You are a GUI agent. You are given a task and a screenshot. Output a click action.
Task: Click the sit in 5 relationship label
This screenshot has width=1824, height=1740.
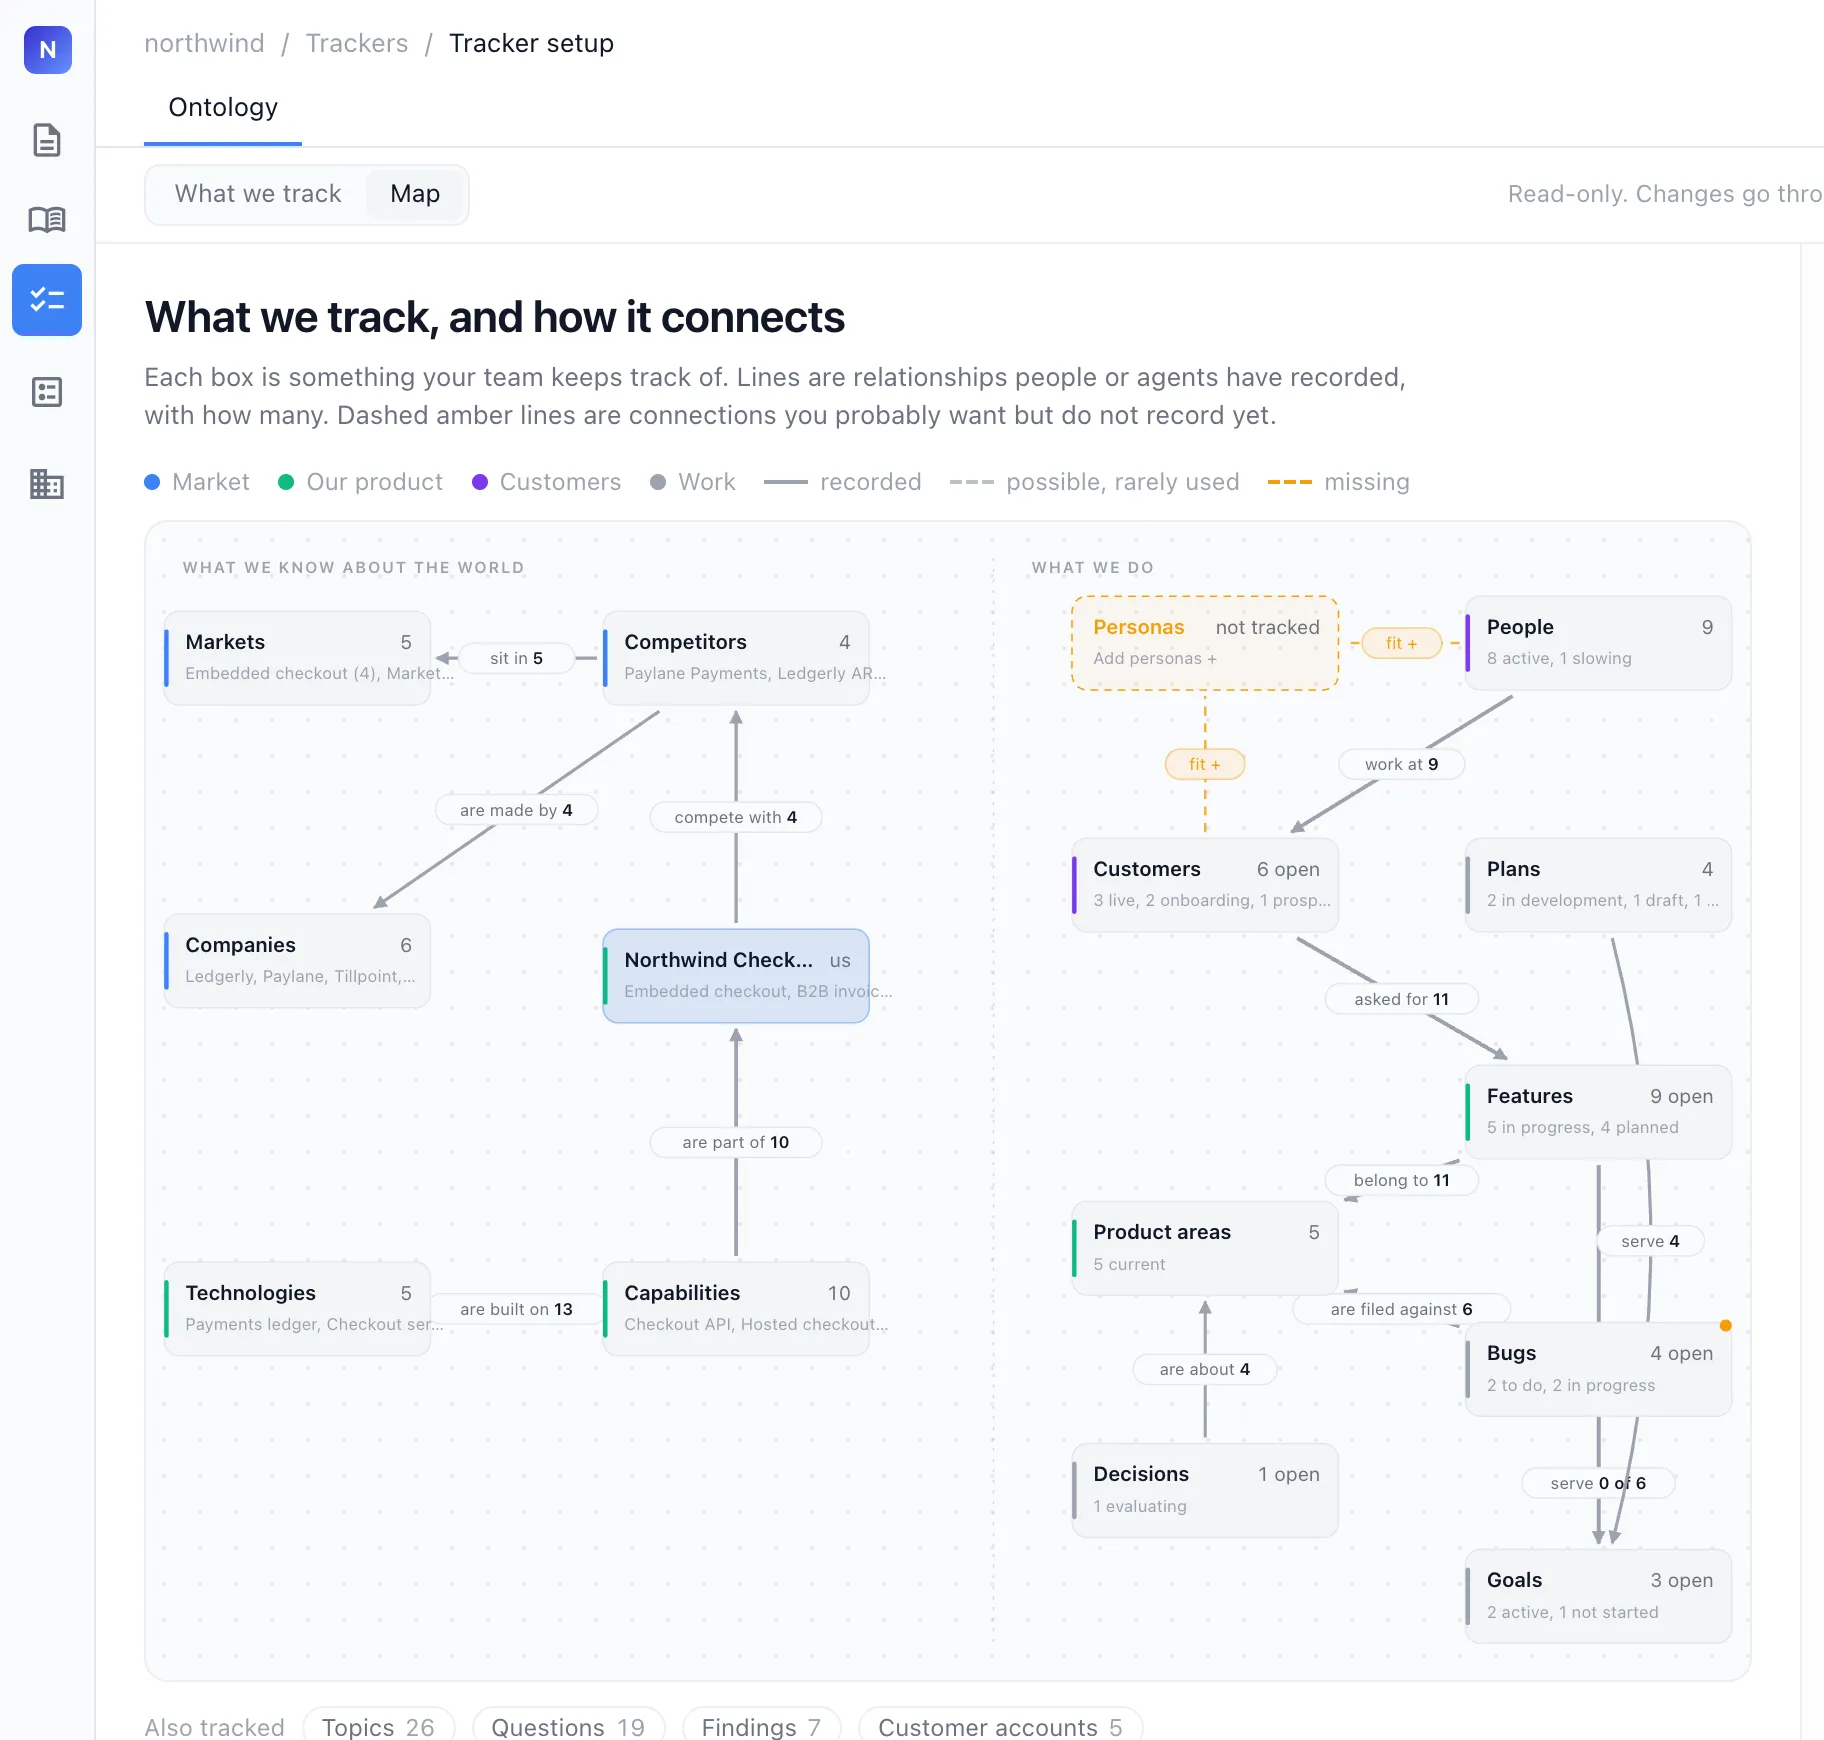tap(516, 658)
